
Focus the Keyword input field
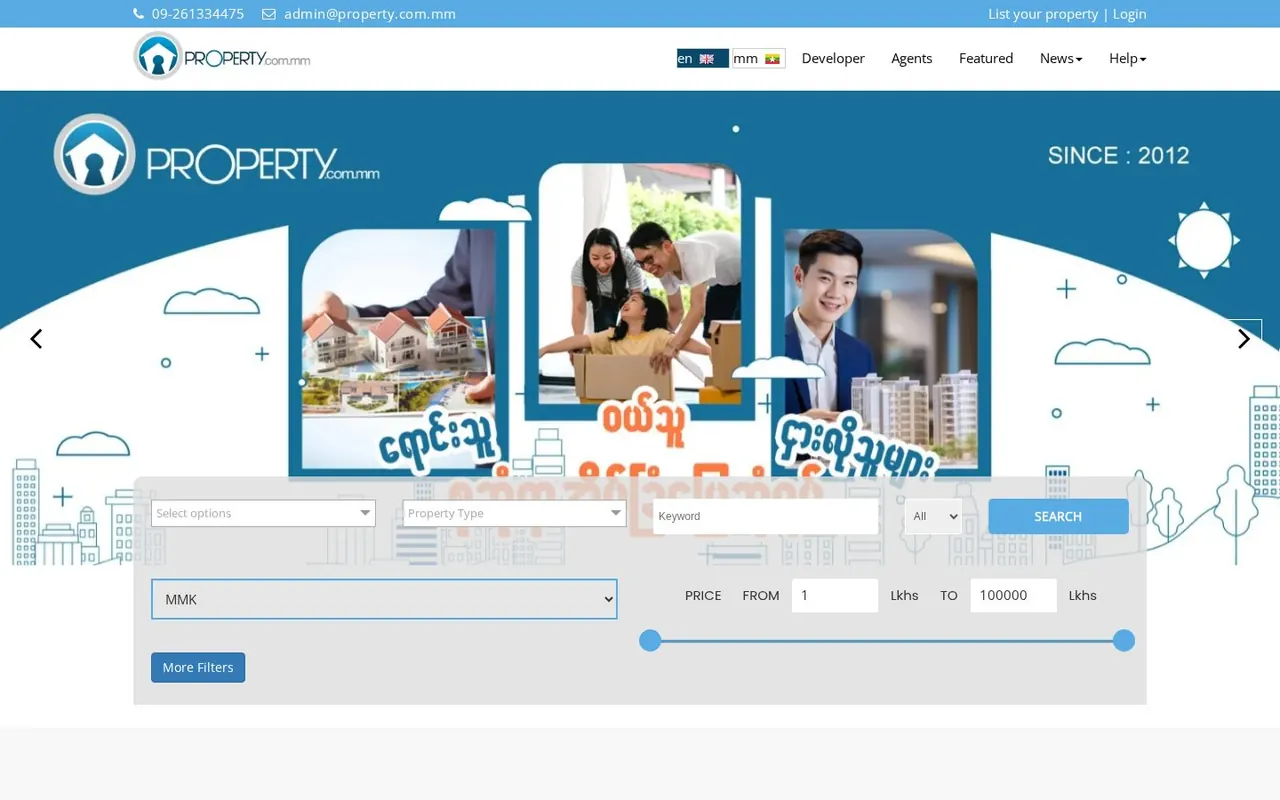[x=766, y=516]
